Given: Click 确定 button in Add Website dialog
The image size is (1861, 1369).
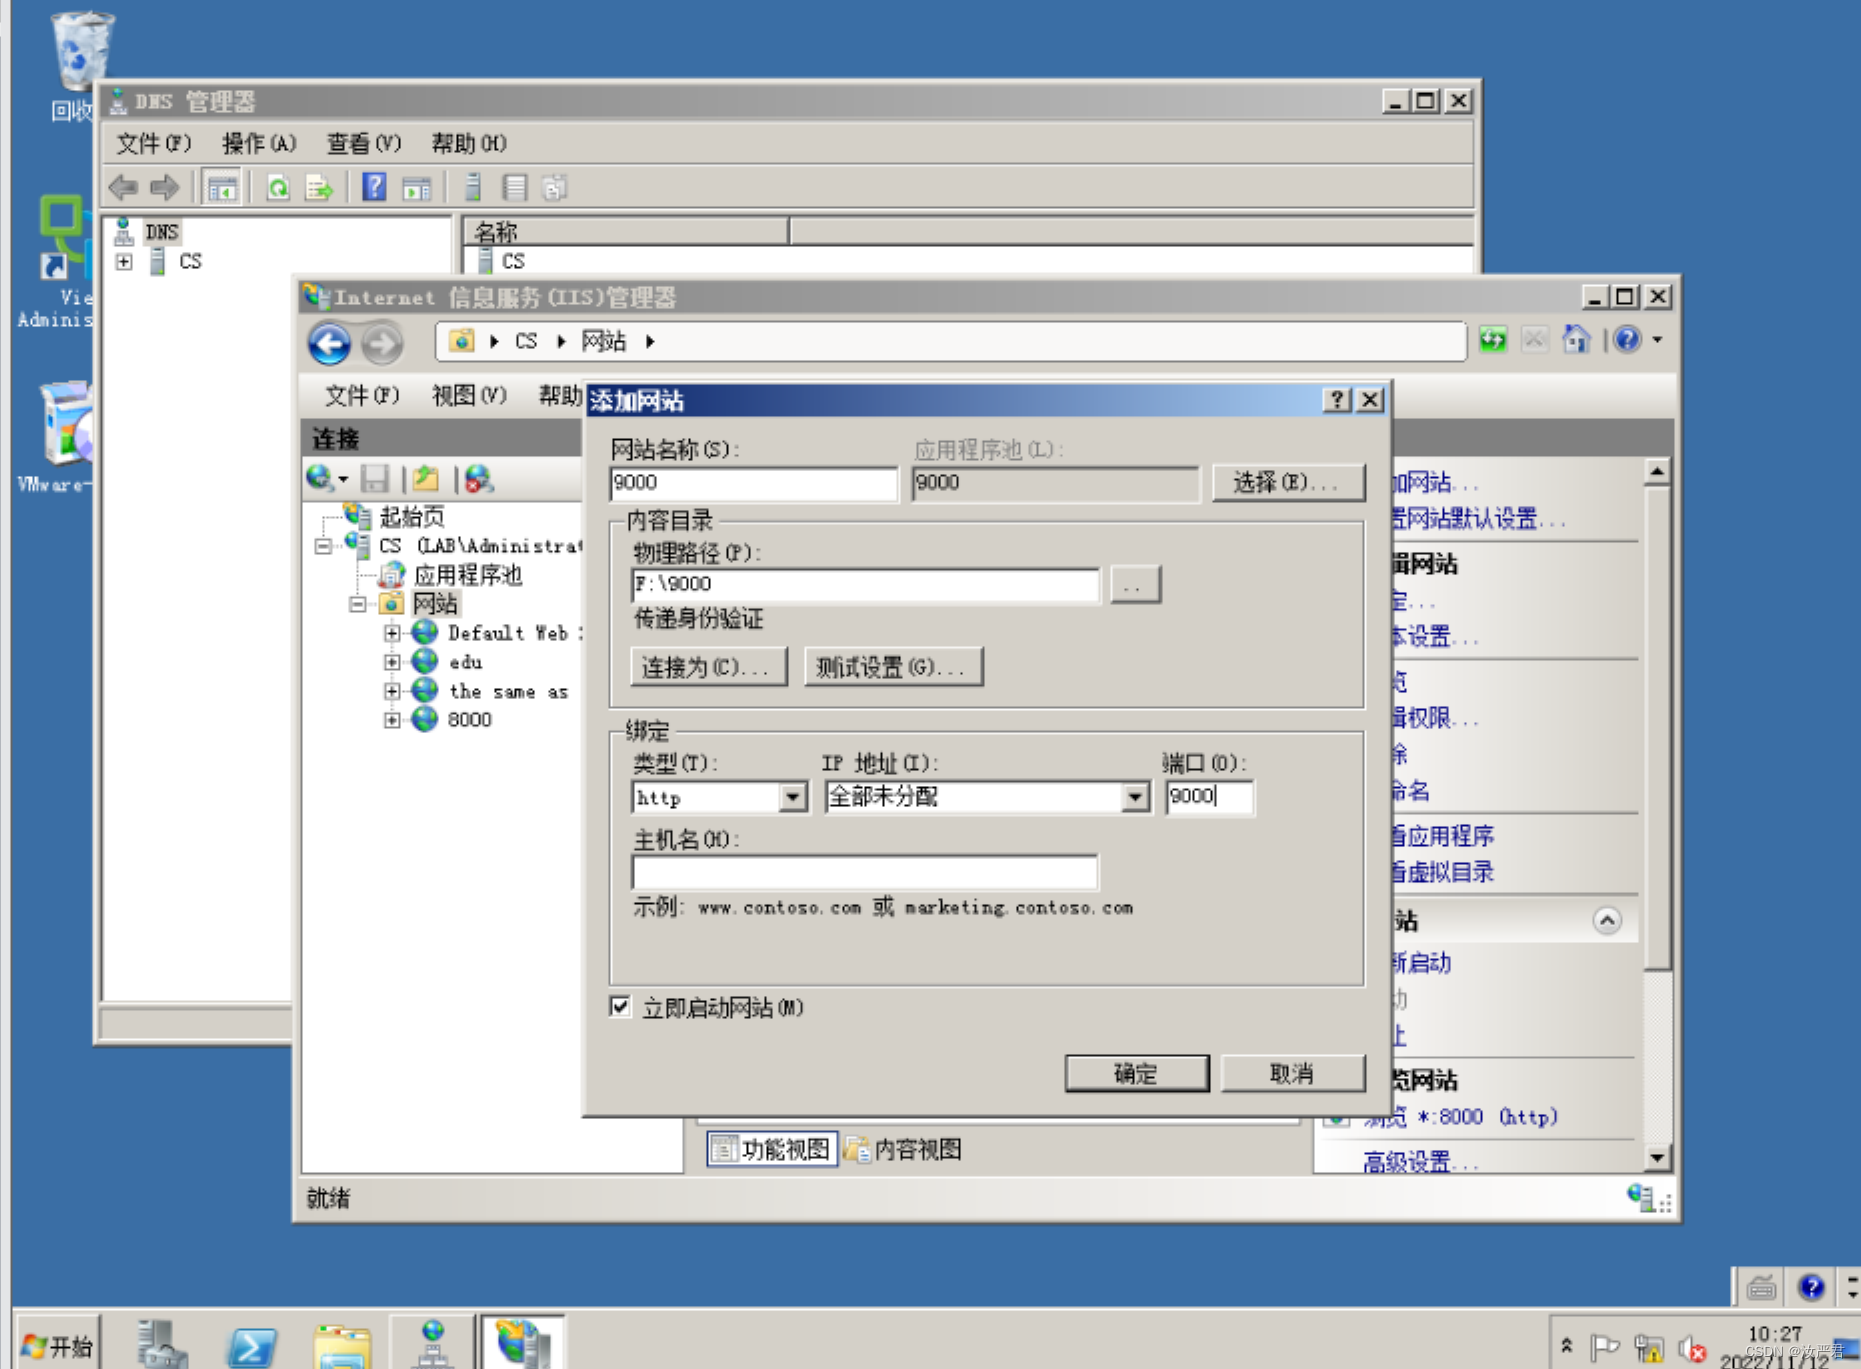Looking at the screenshot, I should tap(1137, 1074).
